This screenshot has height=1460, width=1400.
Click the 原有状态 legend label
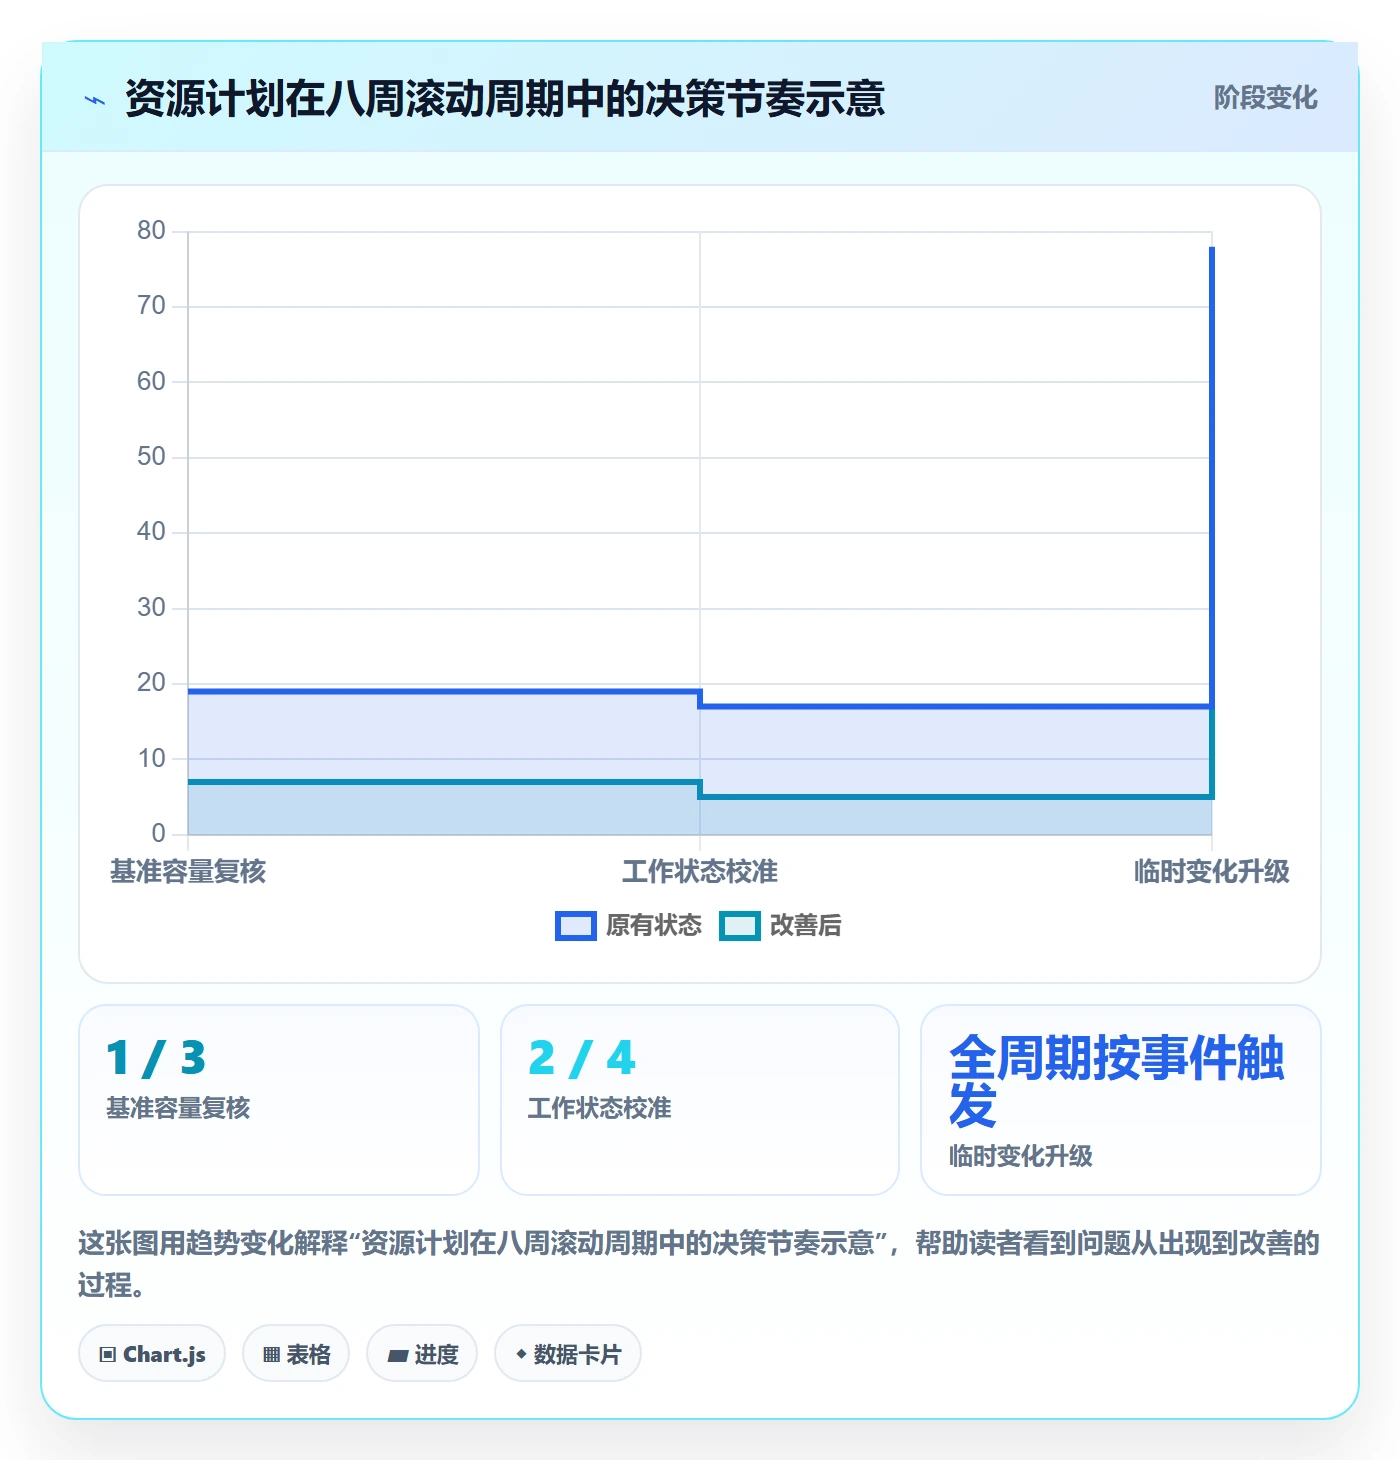654,926
